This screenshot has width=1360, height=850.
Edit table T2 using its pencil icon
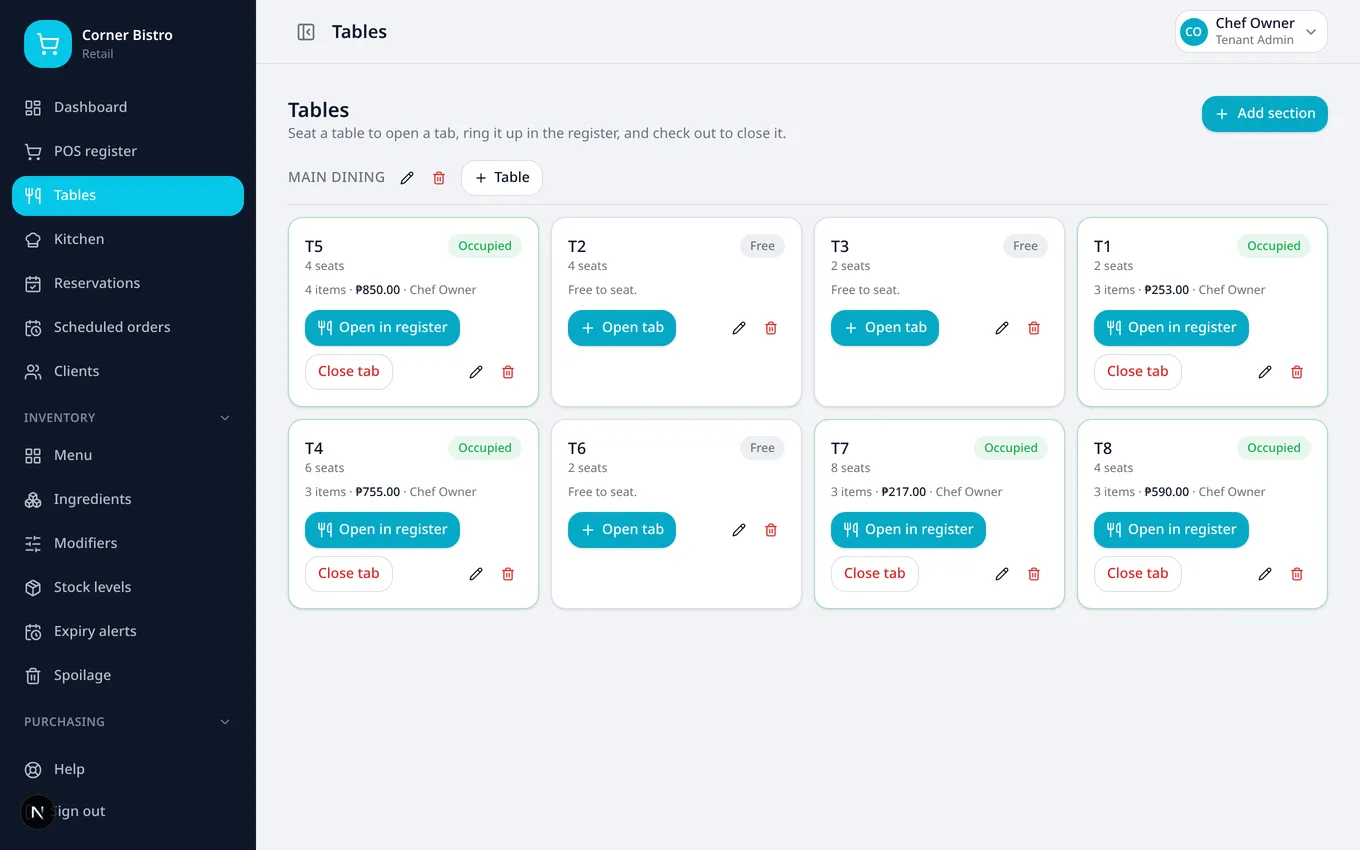click(x=739, y=328)
